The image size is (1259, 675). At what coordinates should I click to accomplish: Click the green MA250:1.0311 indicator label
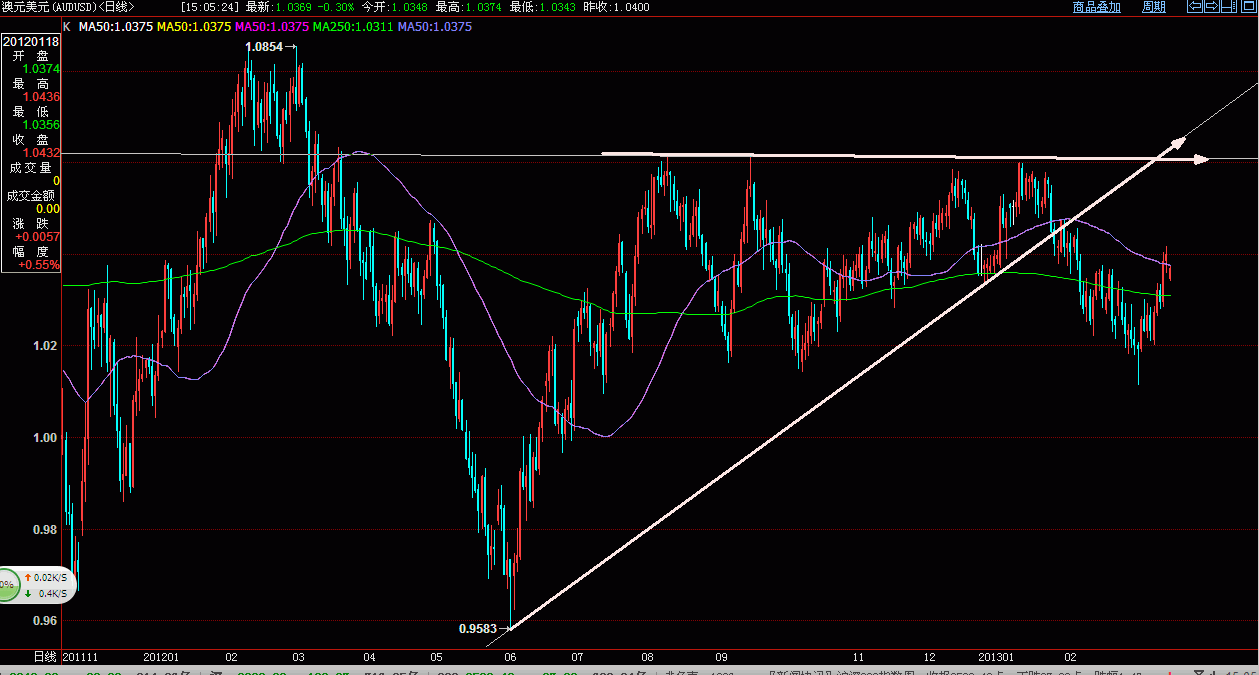353,26
